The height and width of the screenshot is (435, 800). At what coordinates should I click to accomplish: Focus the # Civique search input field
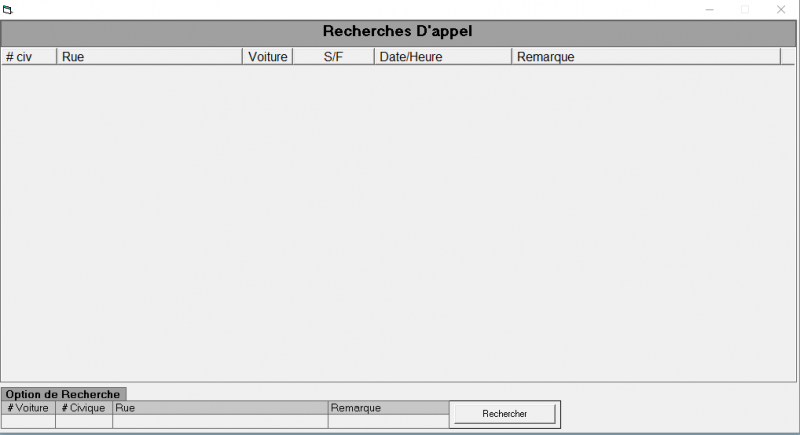point(84,421)
